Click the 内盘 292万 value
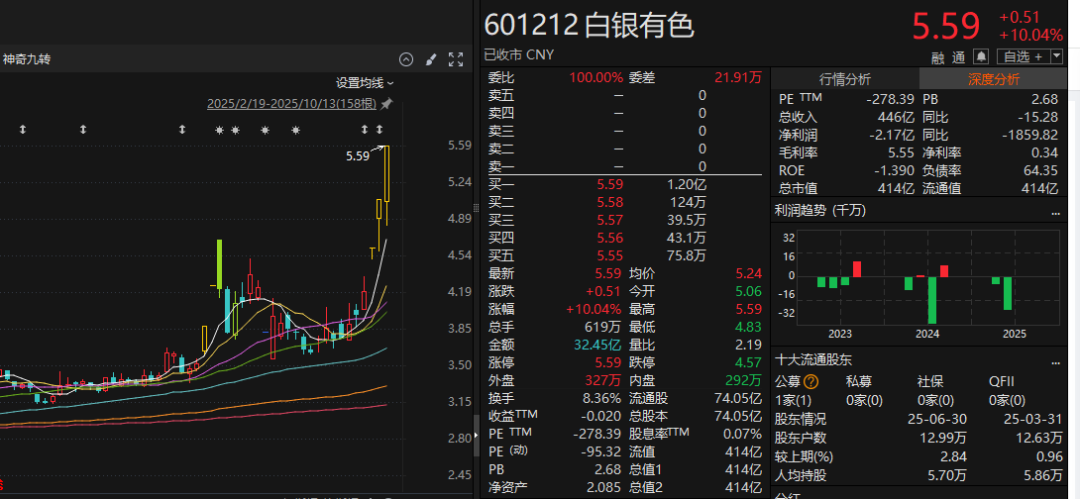1080x499 pixels. 744,380
